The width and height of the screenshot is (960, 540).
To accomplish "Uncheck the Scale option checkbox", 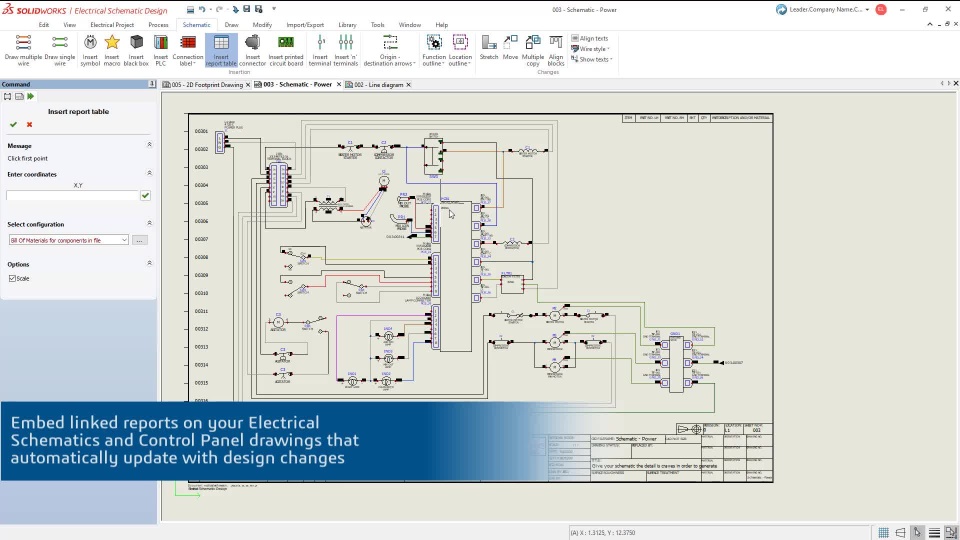I will click(12, 278).
